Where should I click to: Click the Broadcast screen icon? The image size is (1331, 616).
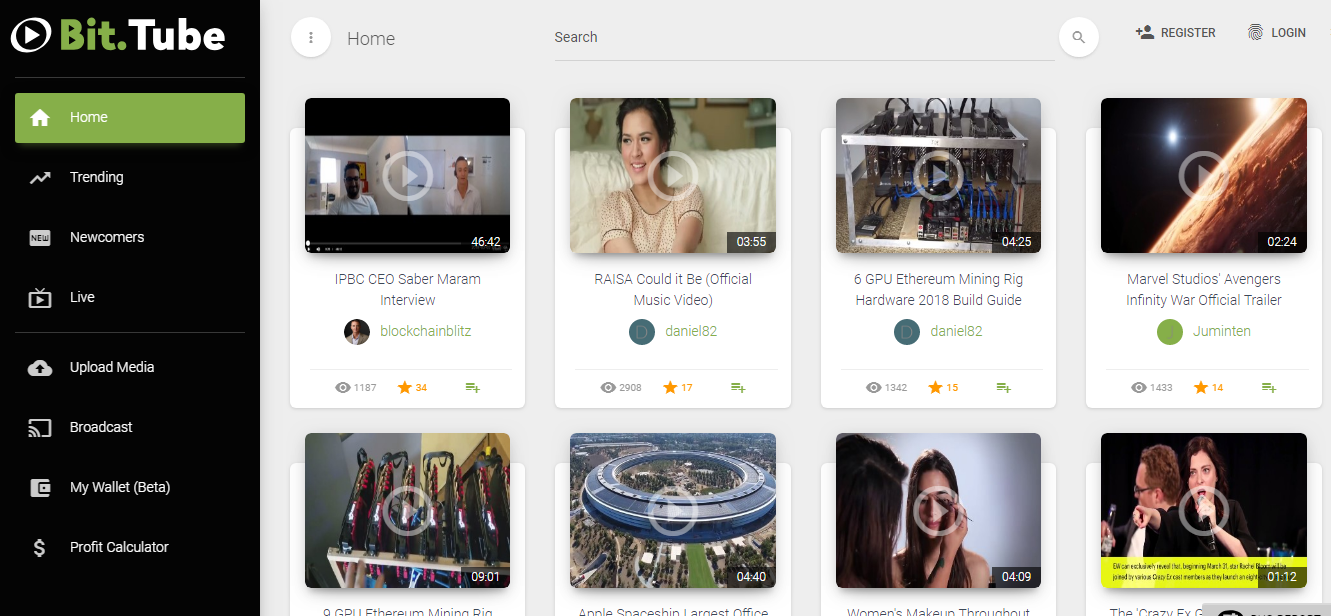coord(40,427)
